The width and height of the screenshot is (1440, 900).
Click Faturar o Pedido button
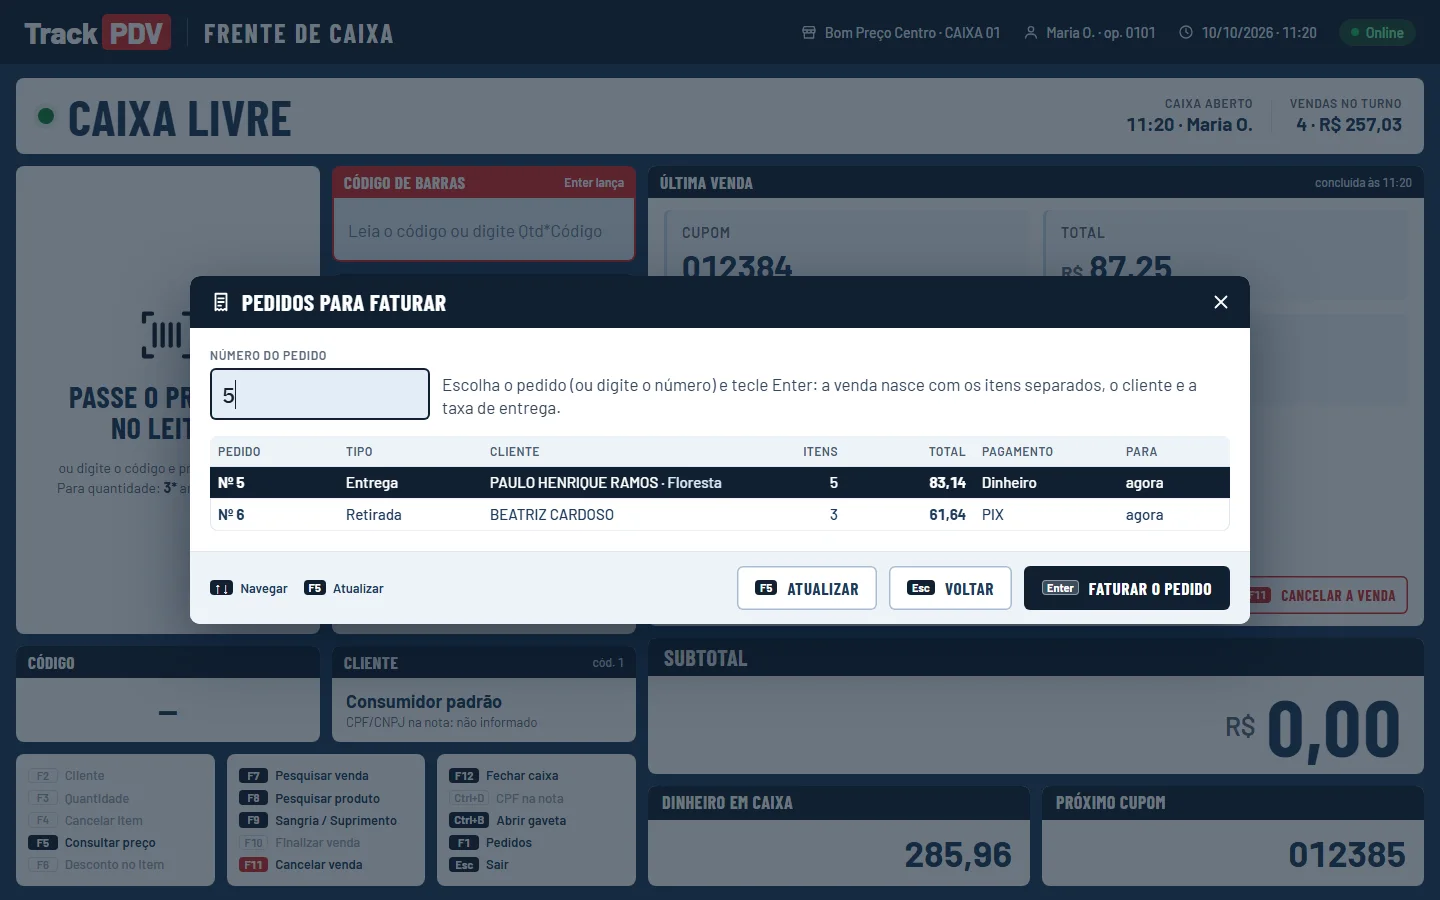point(1127,588)
